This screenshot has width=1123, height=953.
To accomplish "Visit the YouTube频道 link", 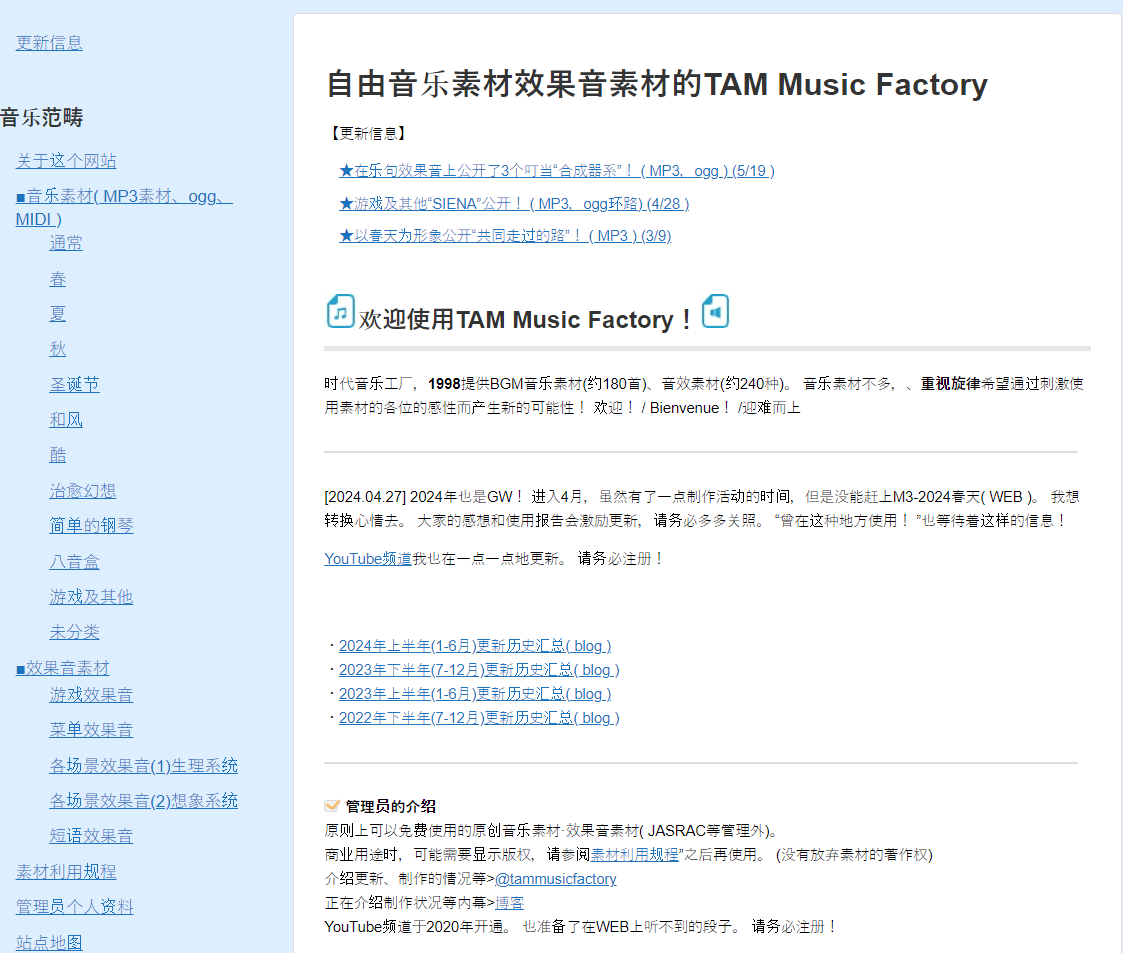I will (x=367, y=558).
